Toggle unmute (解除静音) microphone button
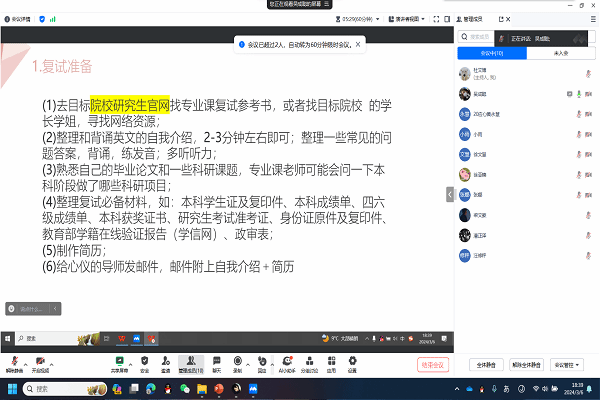The height and width of the screenshot is (400, 600). 14,361
